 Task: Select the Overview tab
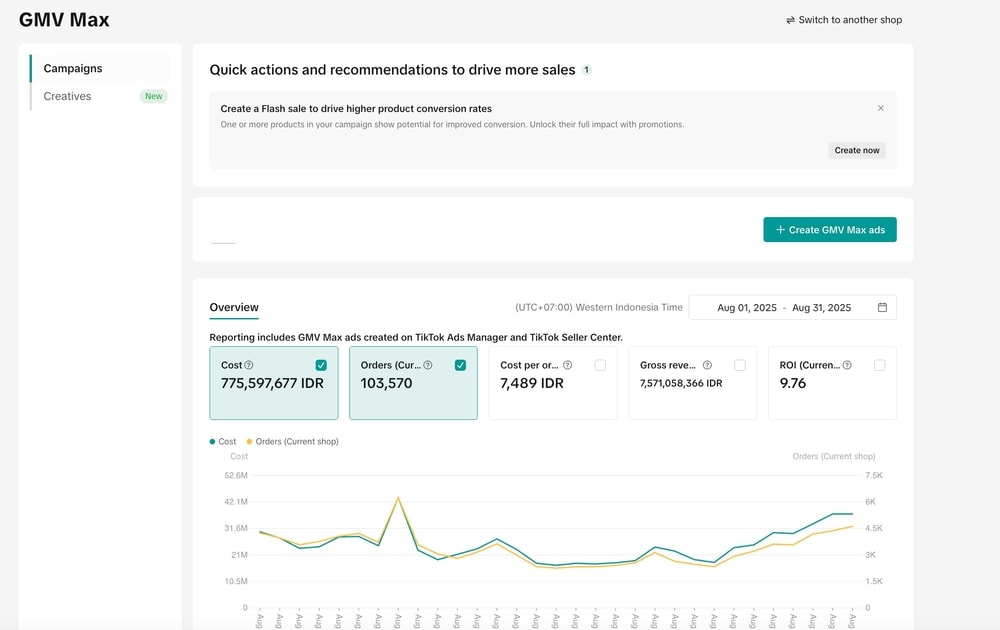(234, 307)
